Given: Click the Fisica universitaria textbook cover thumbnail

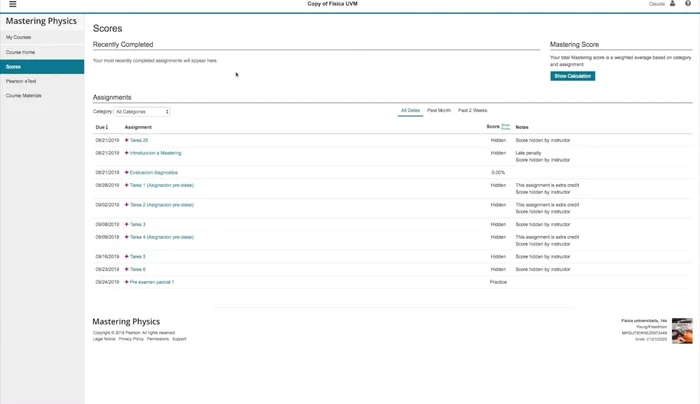Looking at the screenshot, I should pyautogui.click(x=682, y=331).
